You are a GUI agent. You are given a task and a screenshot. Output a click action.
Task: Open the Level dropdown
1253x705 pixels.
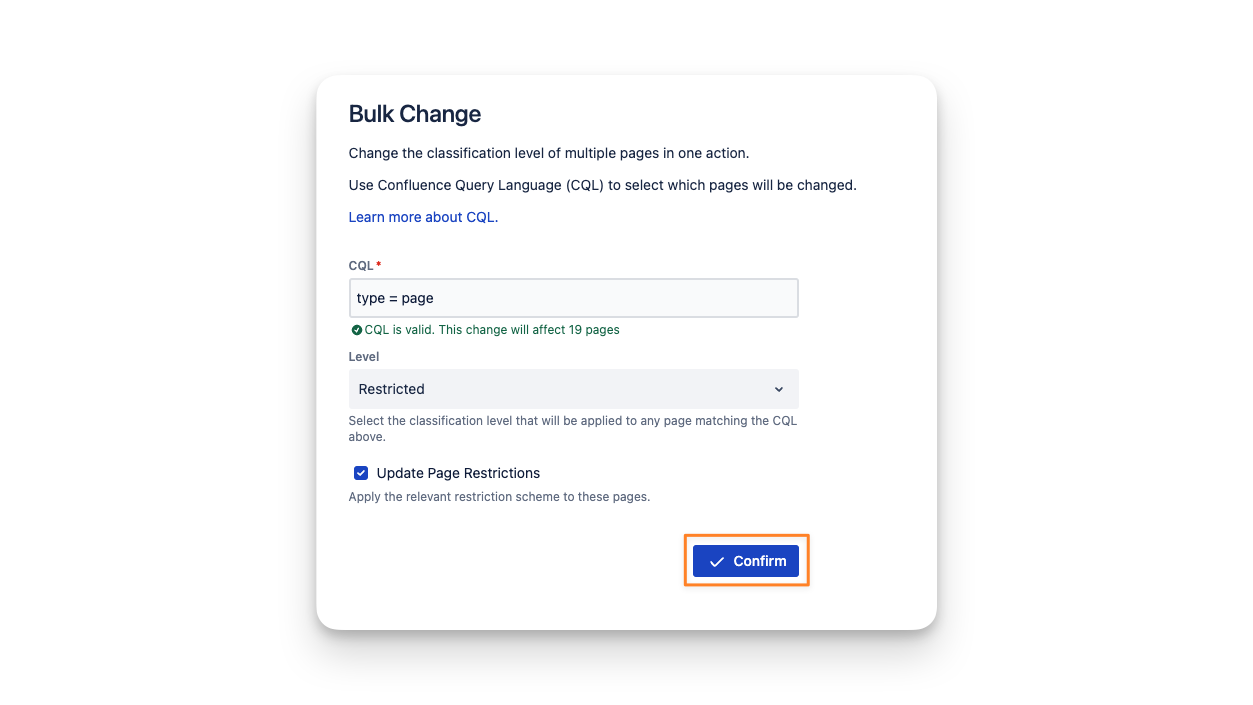coord(573,389)
